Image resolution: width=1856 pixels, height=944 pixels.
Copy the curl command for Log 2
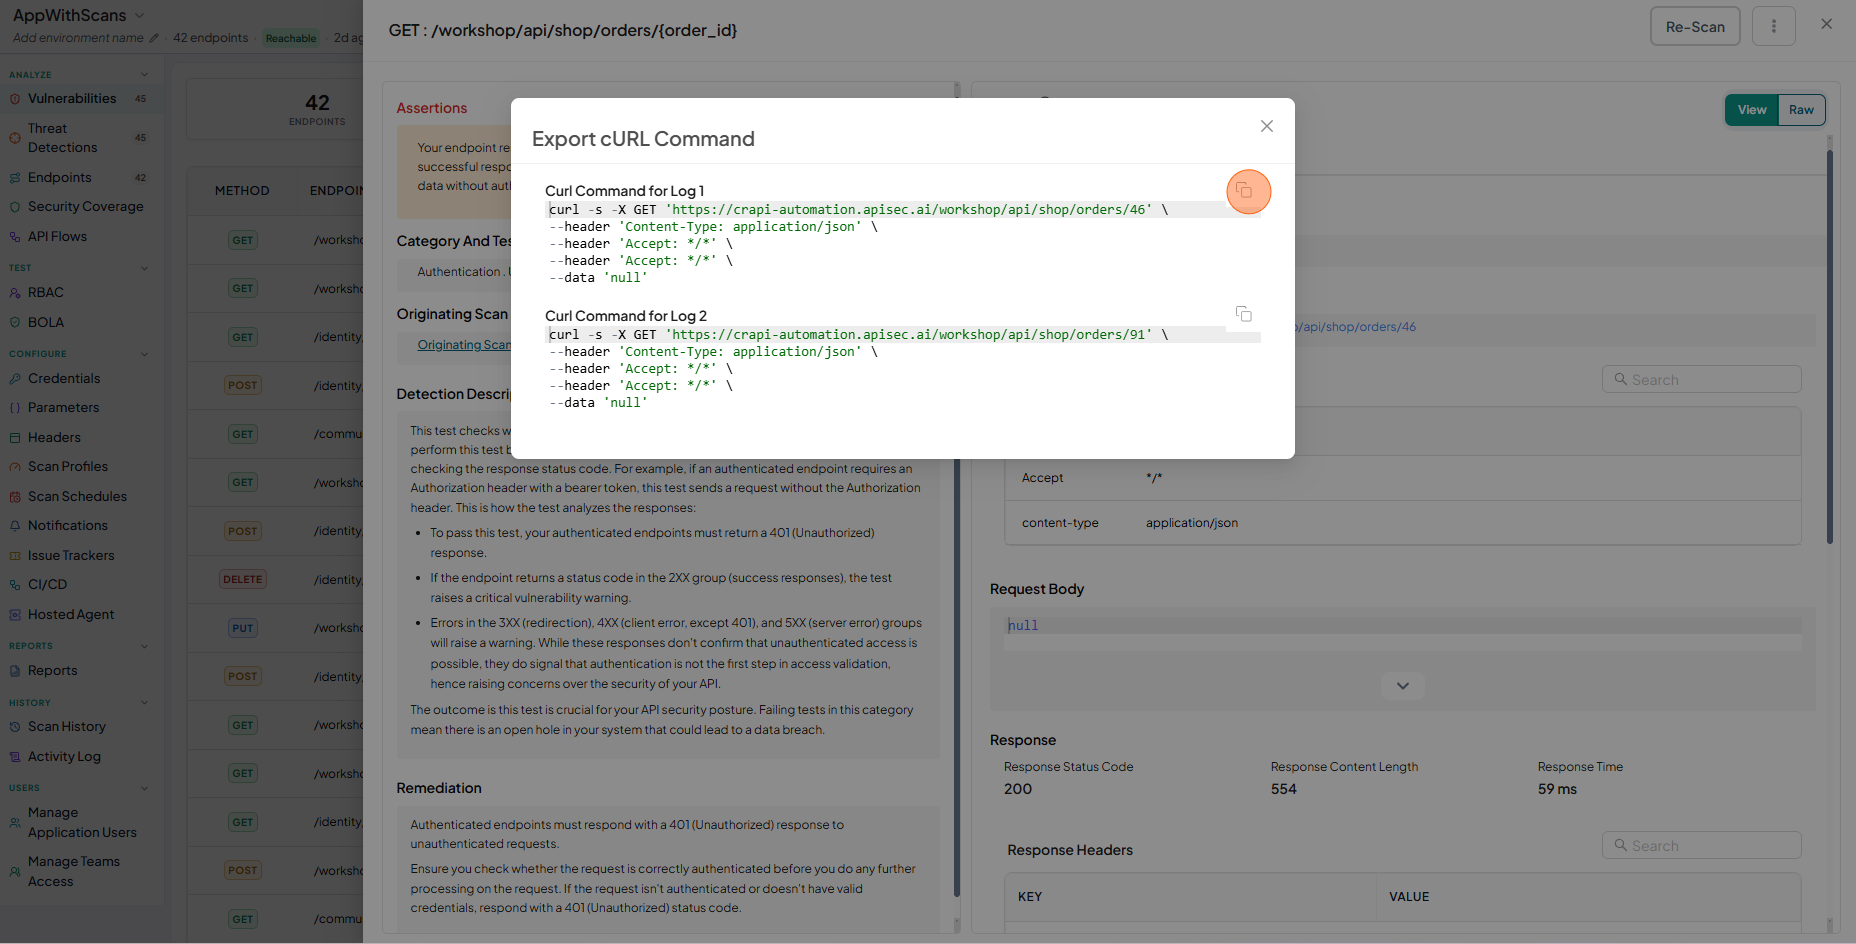pos(1244,314)
